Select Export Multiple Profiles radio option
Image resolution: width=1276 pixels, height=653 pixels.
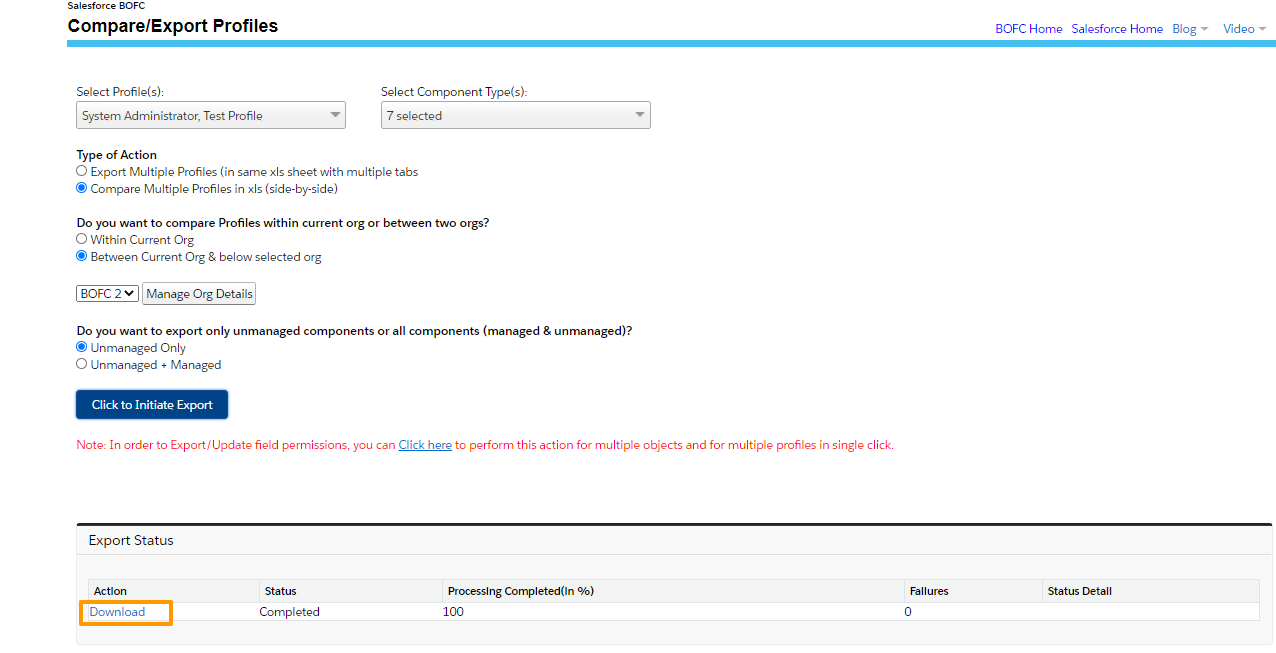pos(82,171)
